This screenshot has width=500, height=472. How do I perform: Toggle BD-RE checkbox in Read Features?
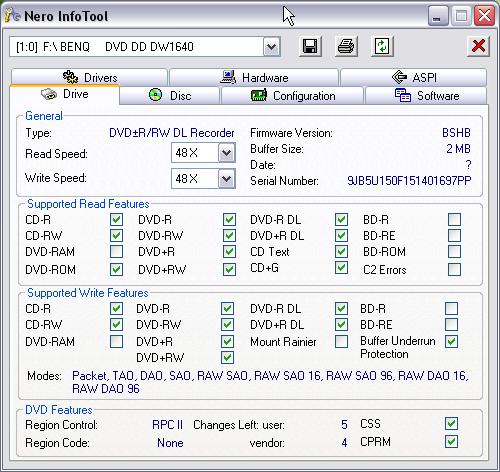tap(455, 236)
